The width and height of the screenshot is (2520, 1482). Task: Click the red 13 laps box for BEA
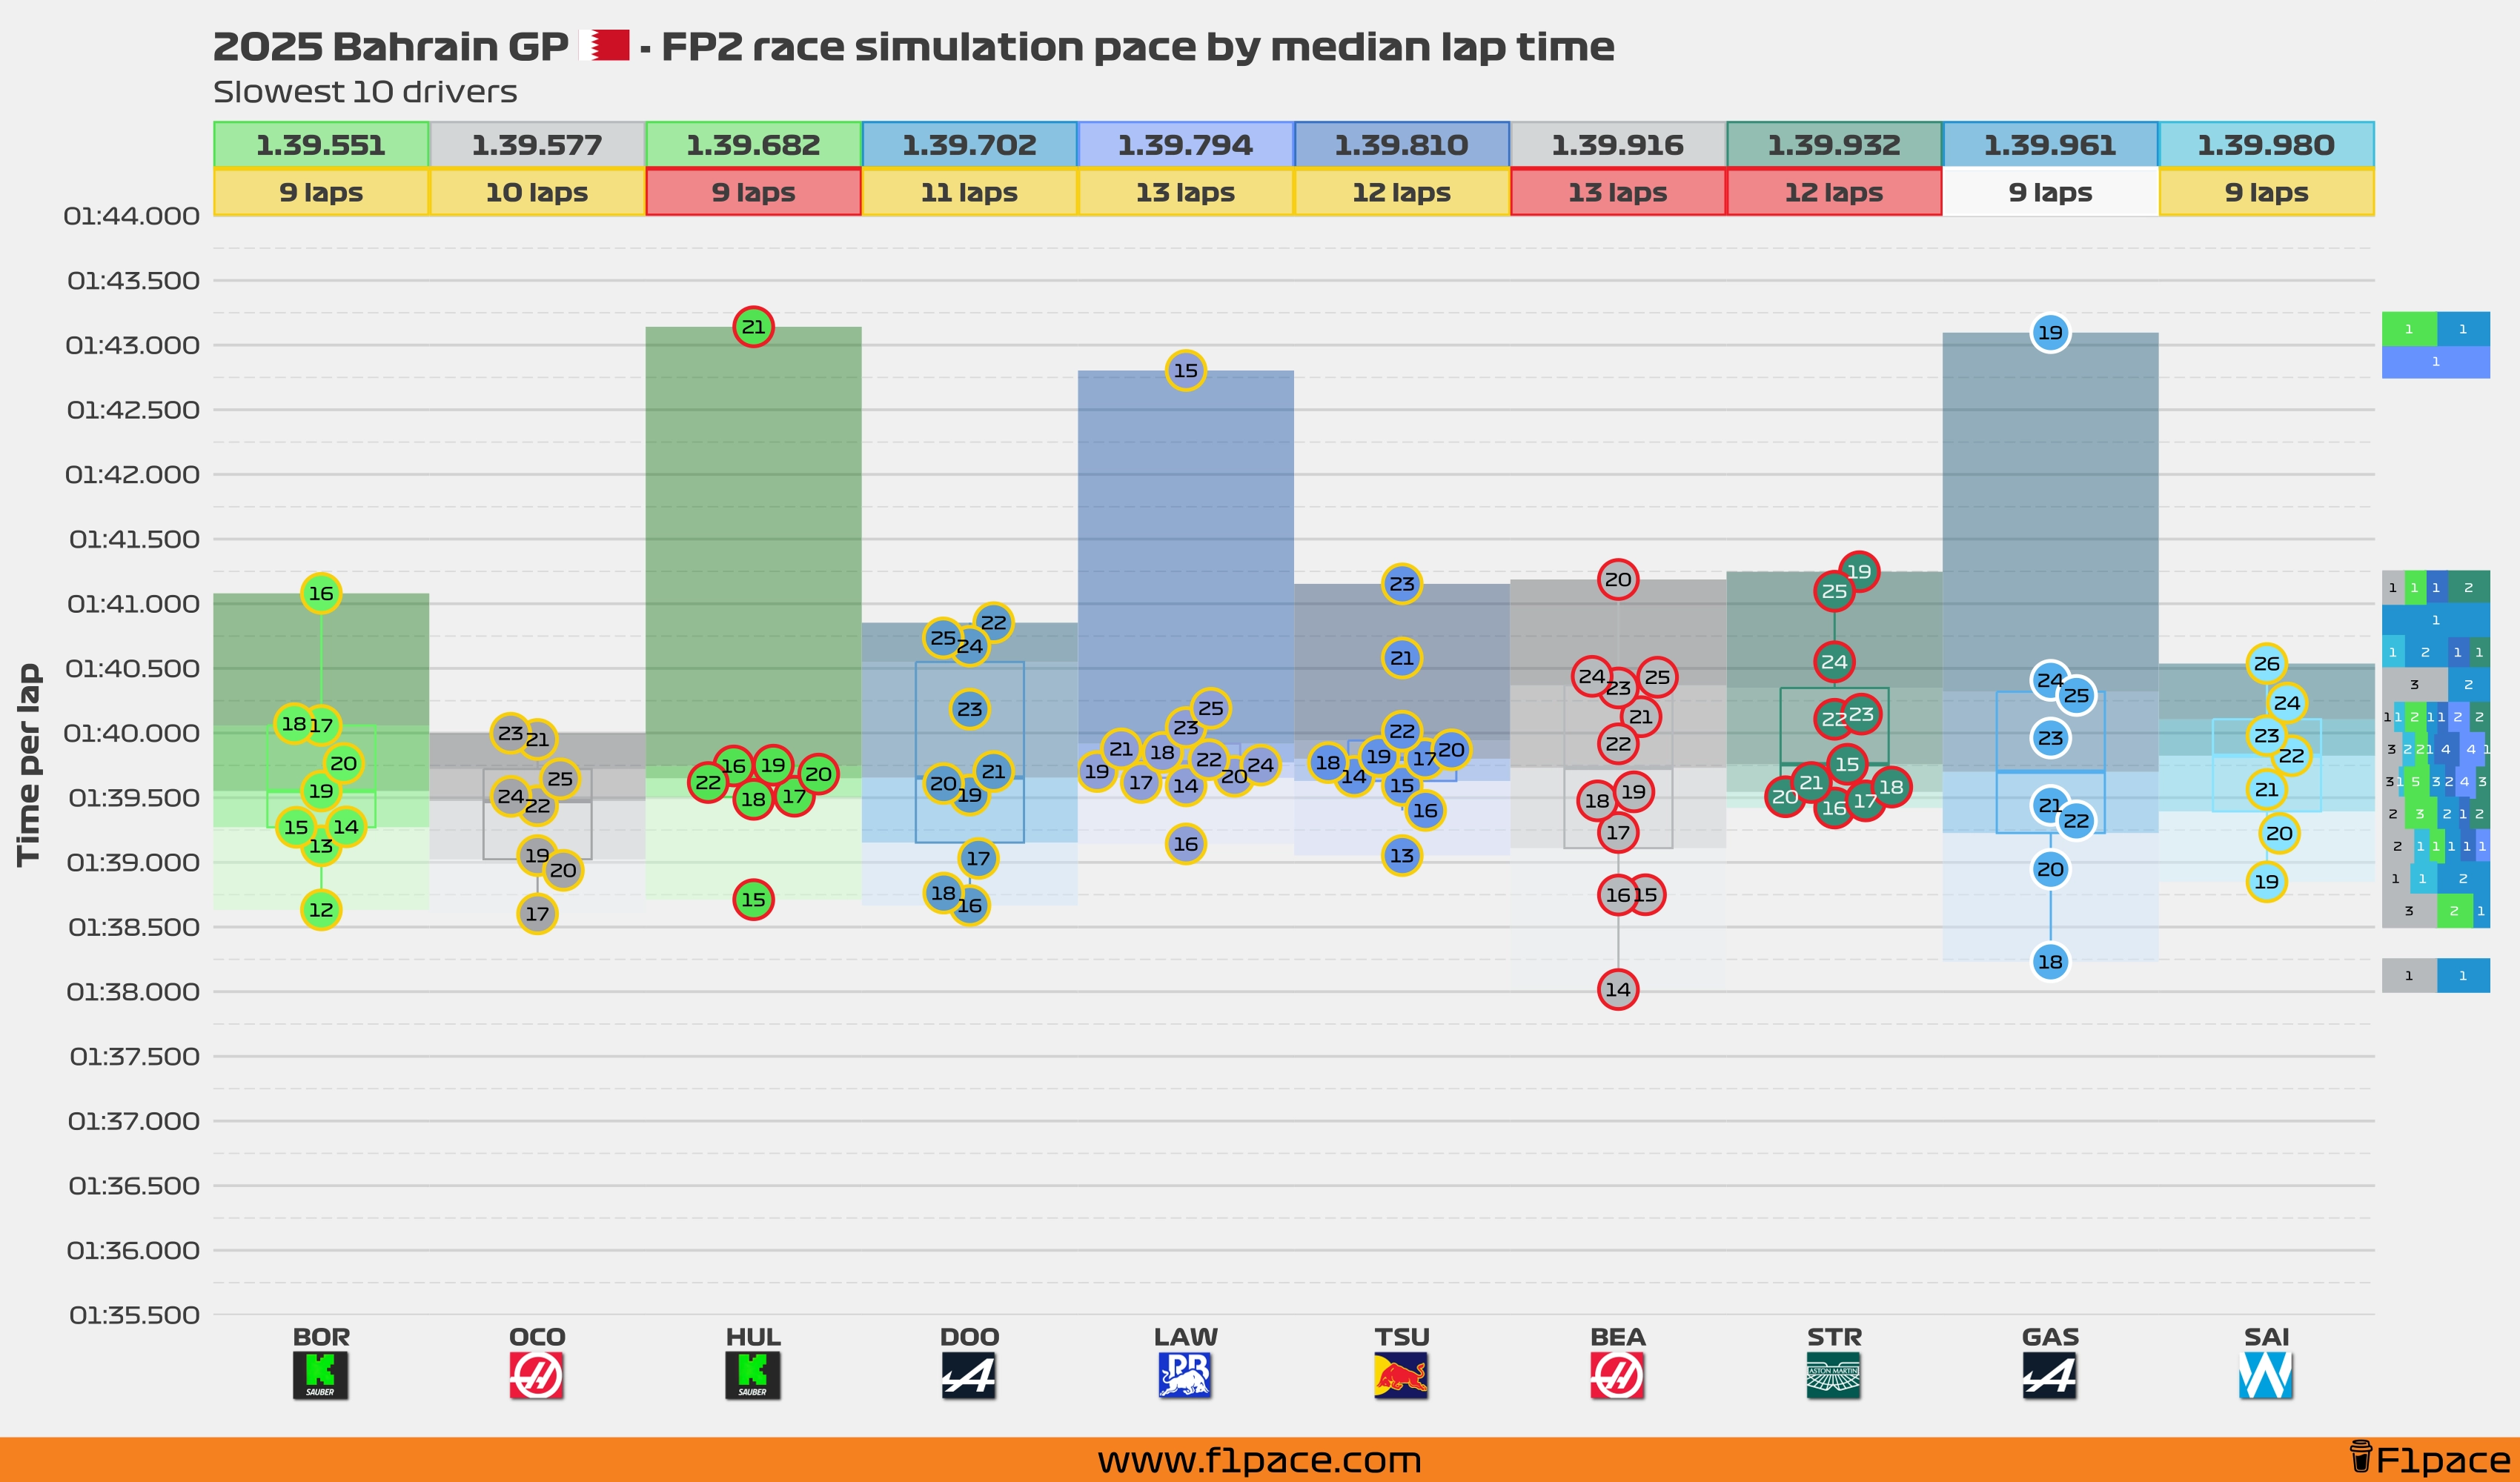pyautogui.click(x=1617, y=192)
